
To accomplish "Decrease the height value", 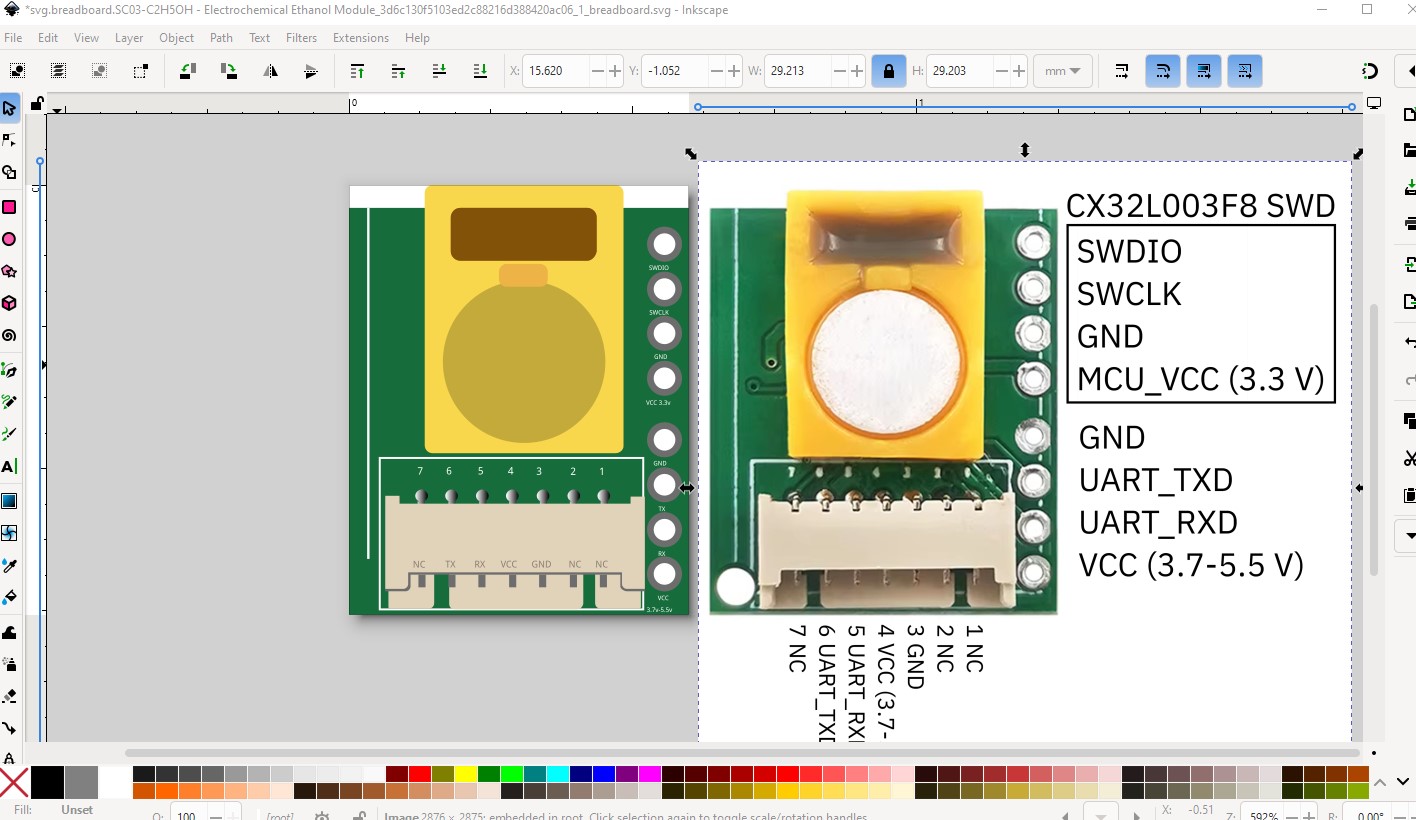I will click(1001, 71).
